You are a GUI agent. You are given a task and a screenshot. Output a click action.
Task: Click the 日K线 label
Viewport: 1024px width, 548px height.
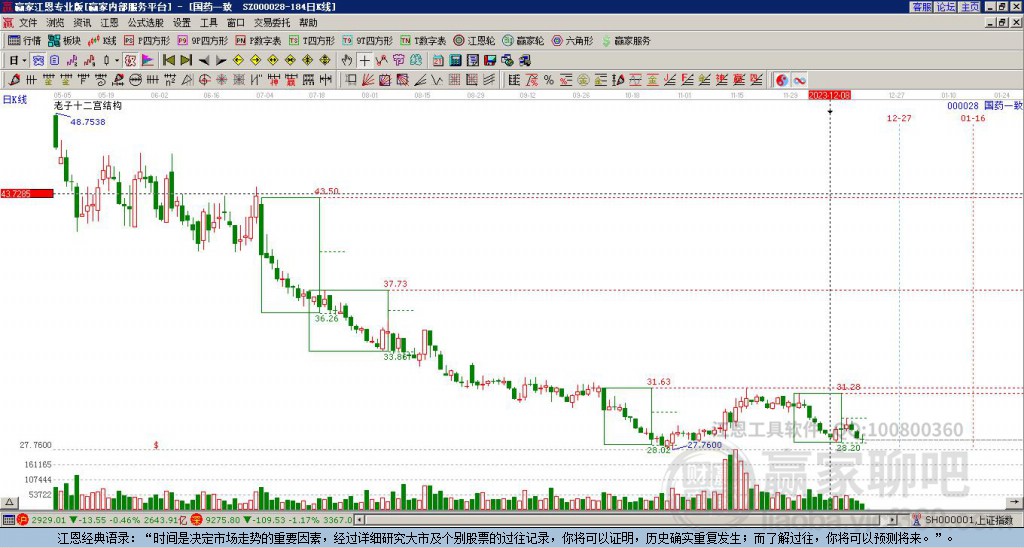tap(14, 100)
